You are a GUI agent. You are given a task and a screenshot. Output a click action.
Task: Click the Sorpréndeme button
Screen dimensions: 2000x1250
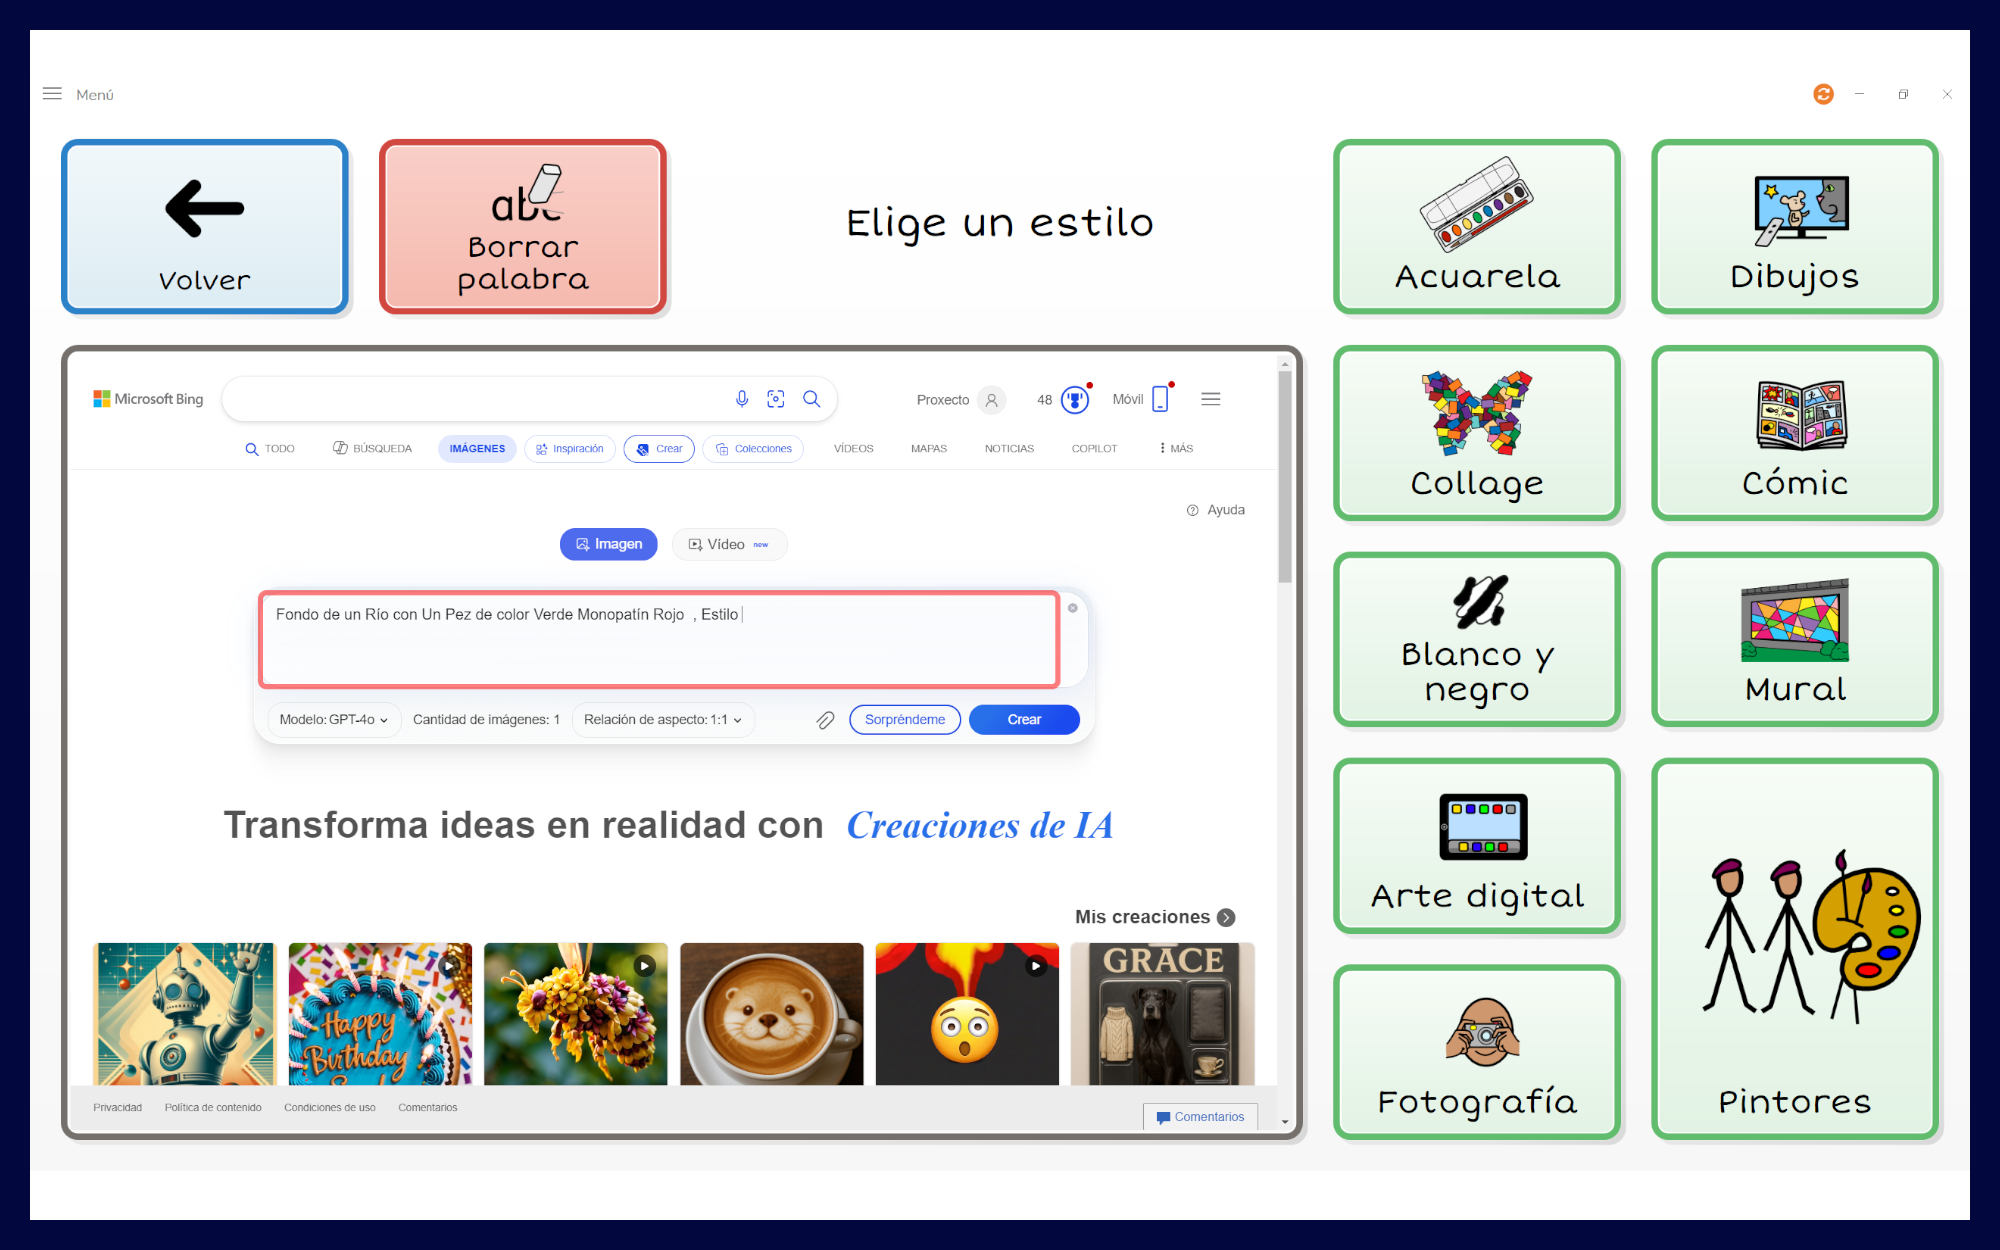coord(904,719)
